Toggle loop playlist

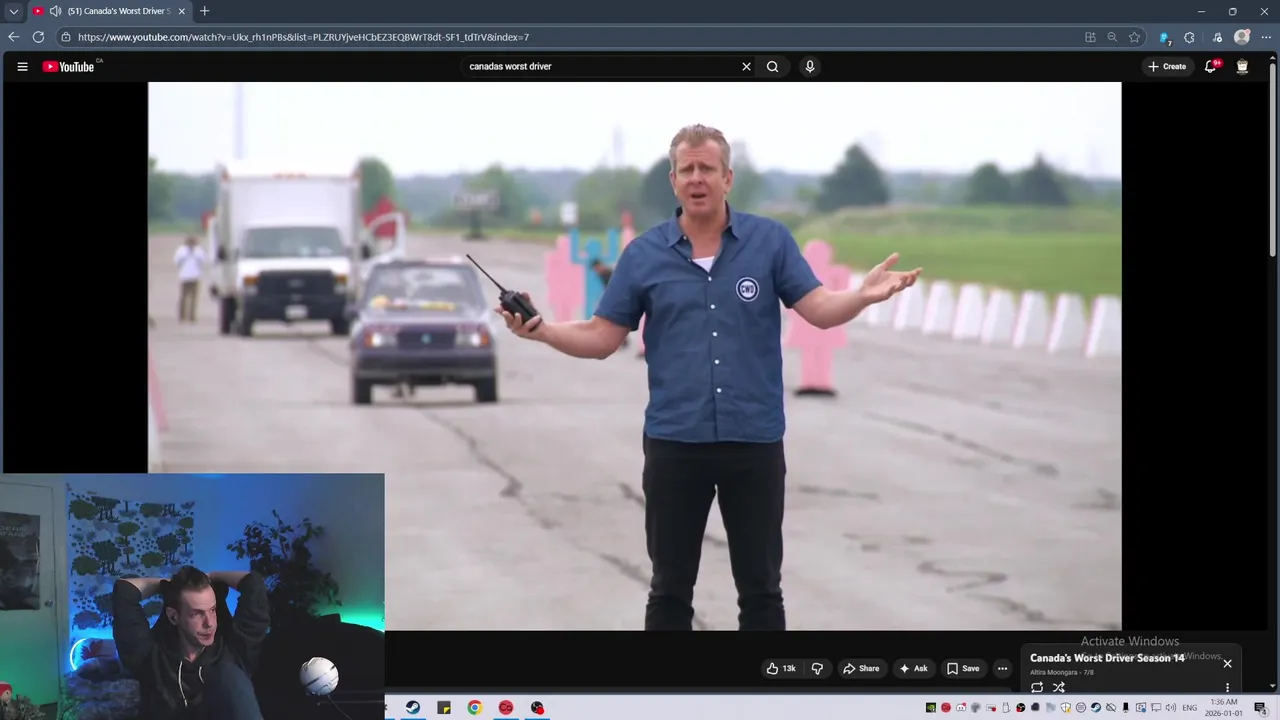(x=1037, y=687)
